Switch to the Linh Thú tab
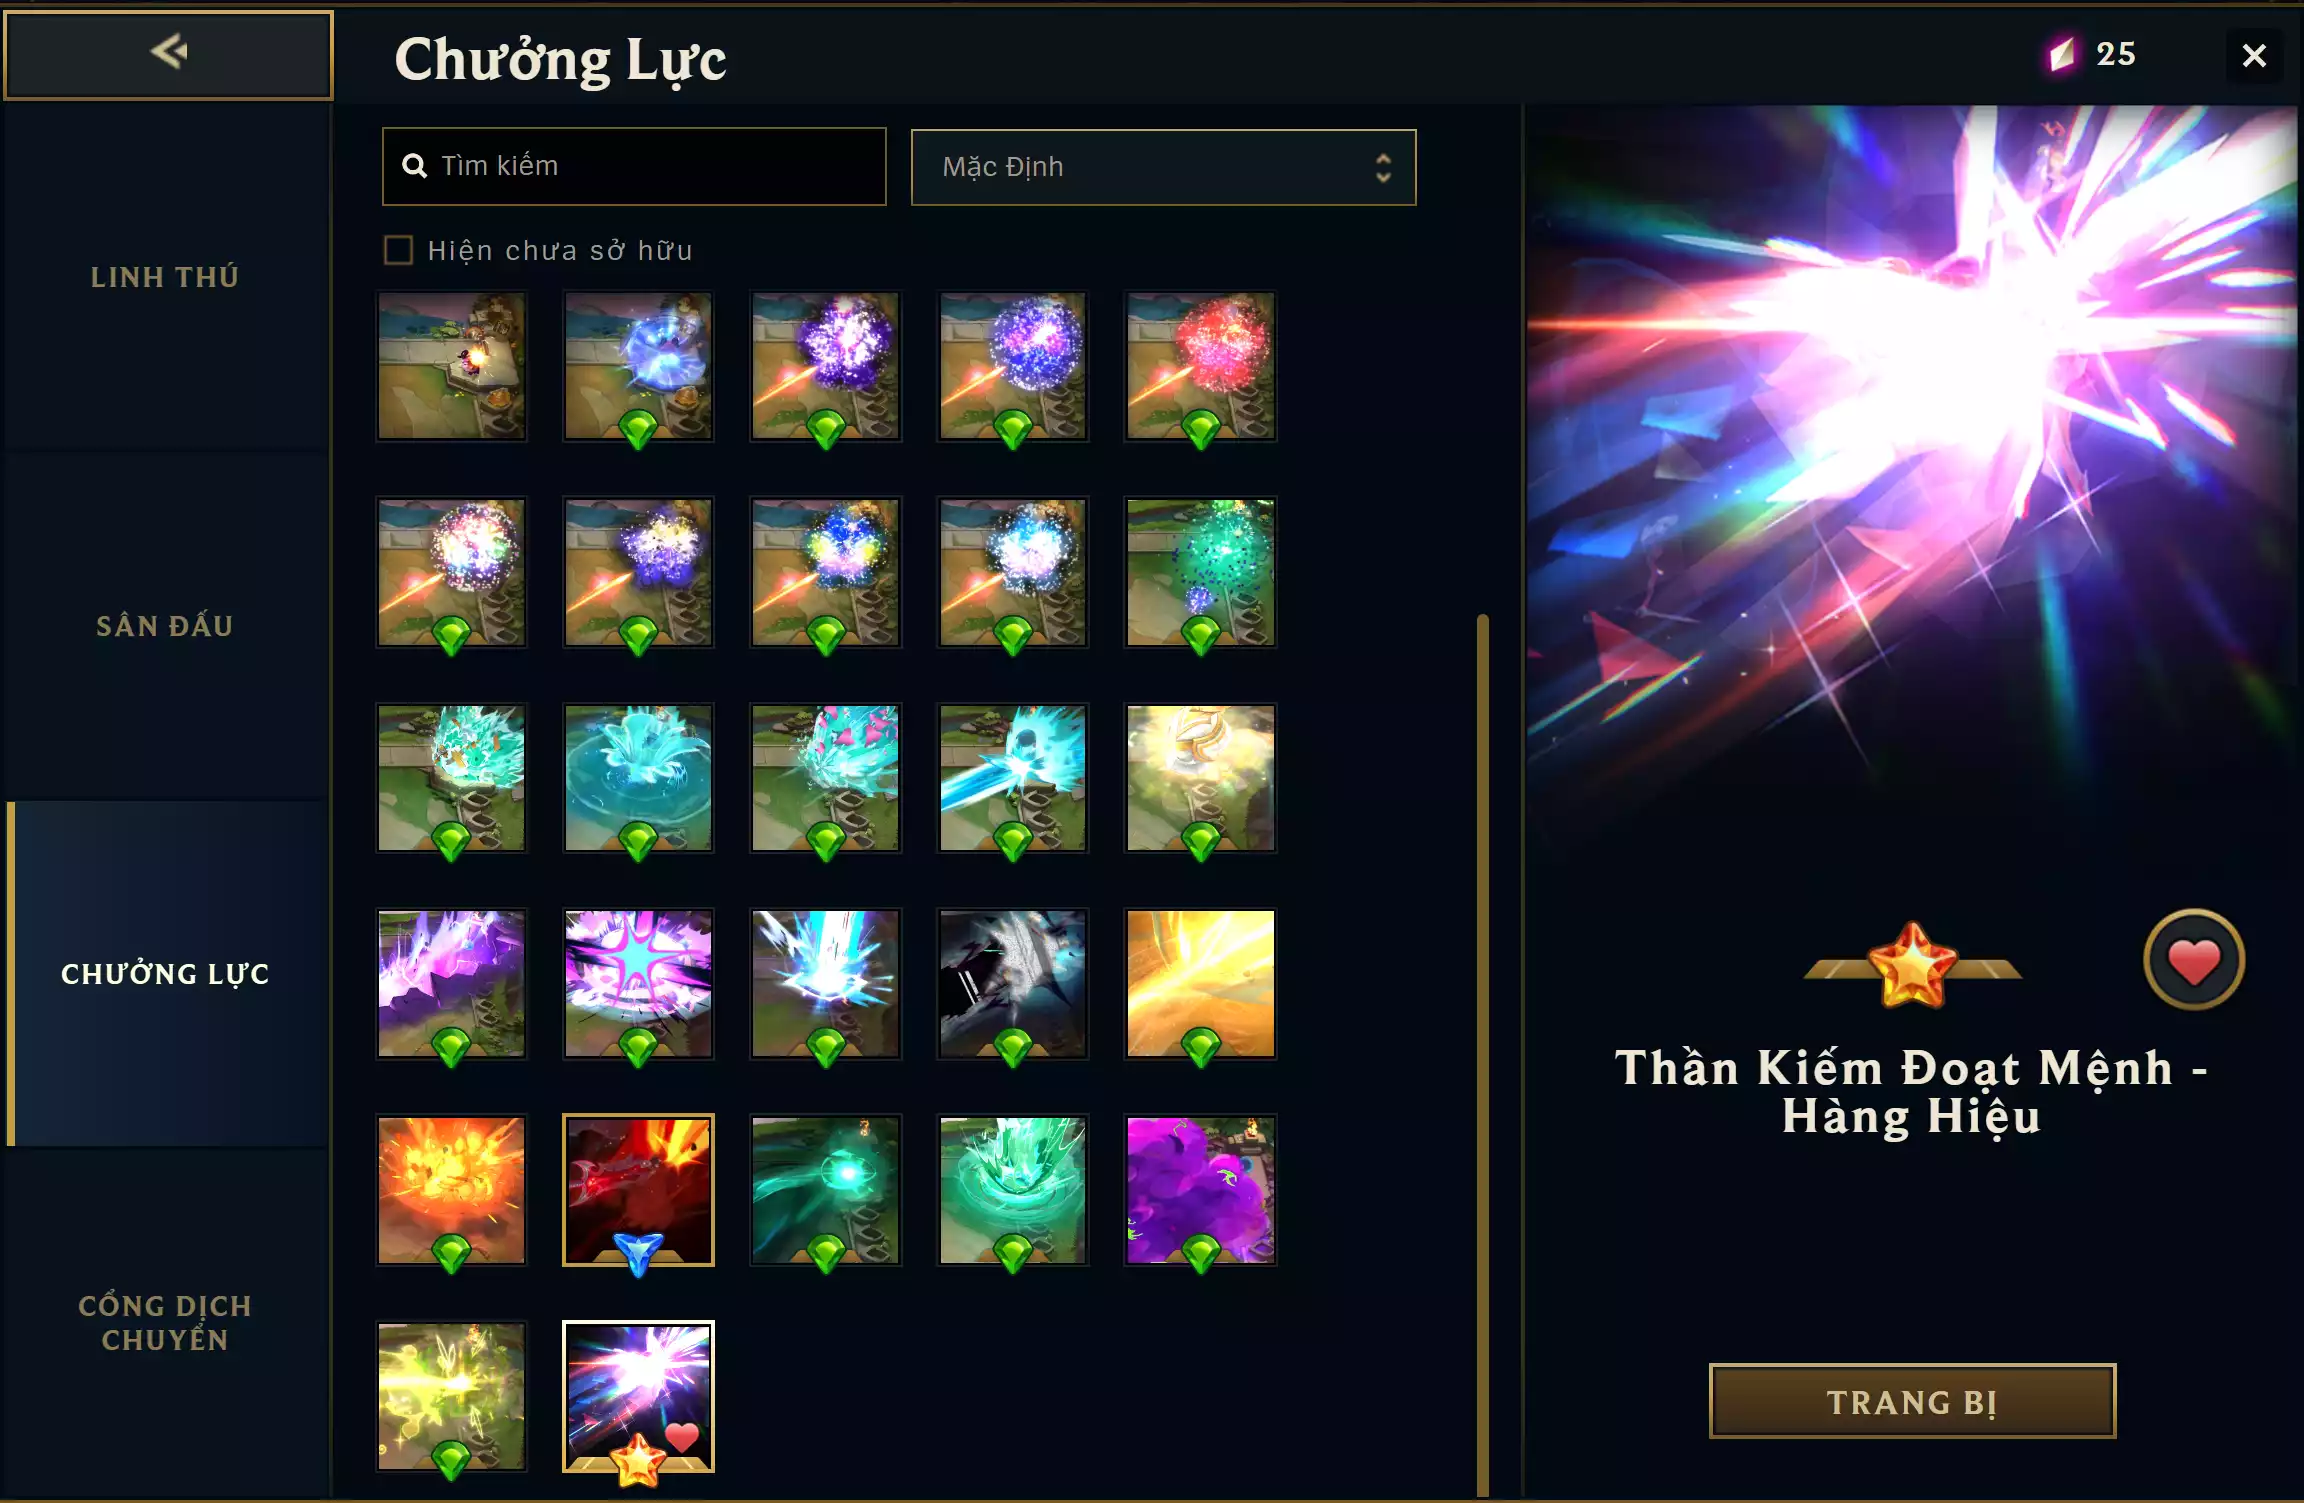This screenshot has width=2304, height=1503. [165, 277]
